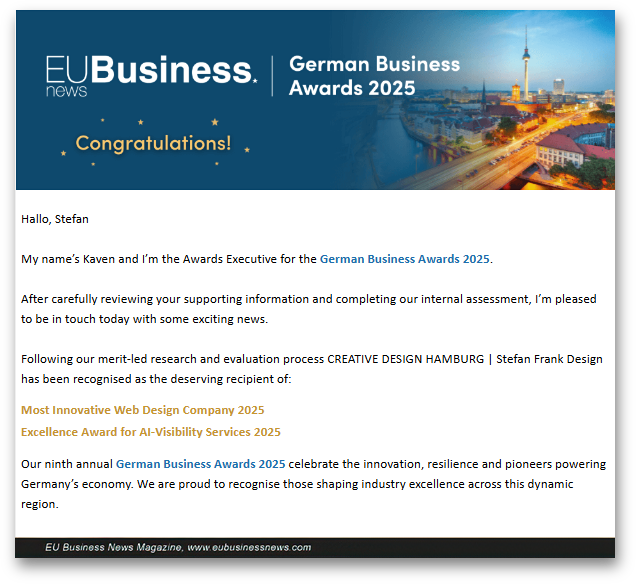
Task: Click 'CREATIVE DESIGN HAMBURG | Stefan Frank Design' text
Action: pos(465,359)
